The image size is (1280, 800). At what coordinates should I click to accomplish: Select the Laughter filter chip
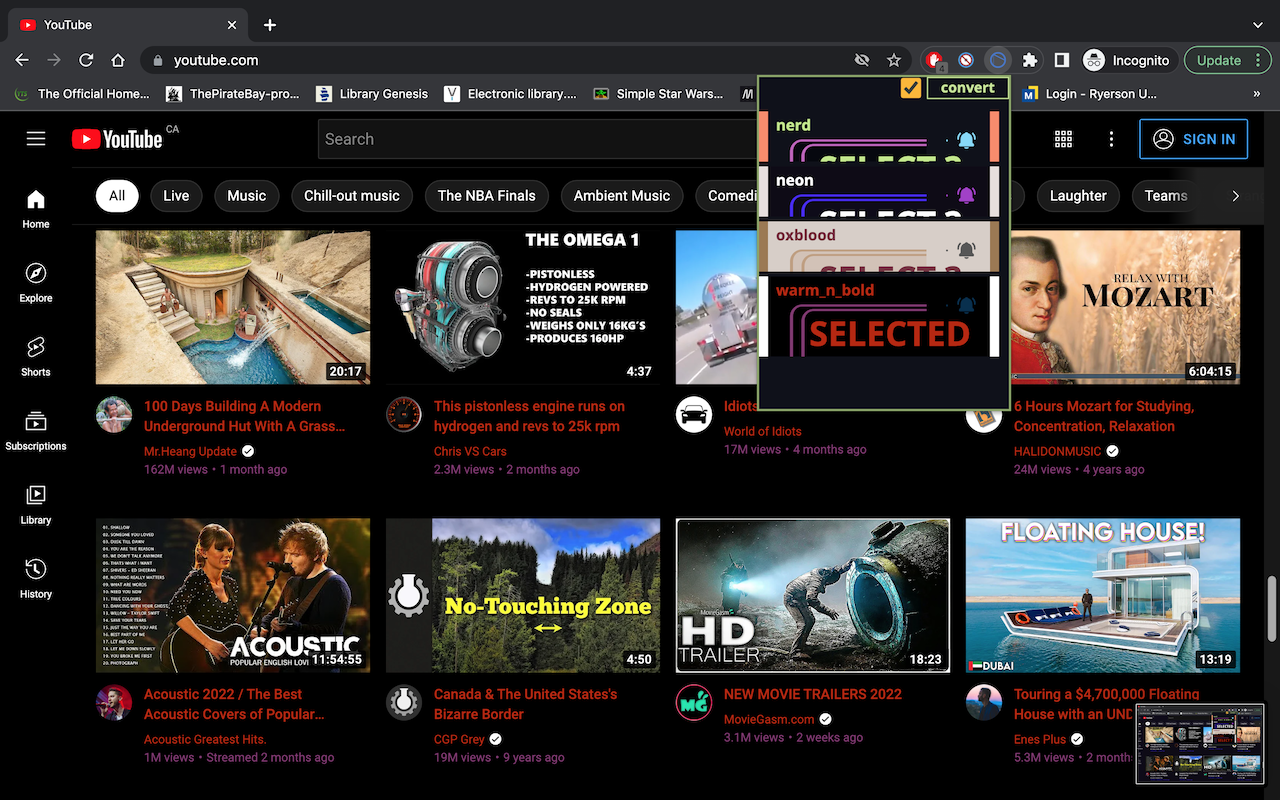1078,196
